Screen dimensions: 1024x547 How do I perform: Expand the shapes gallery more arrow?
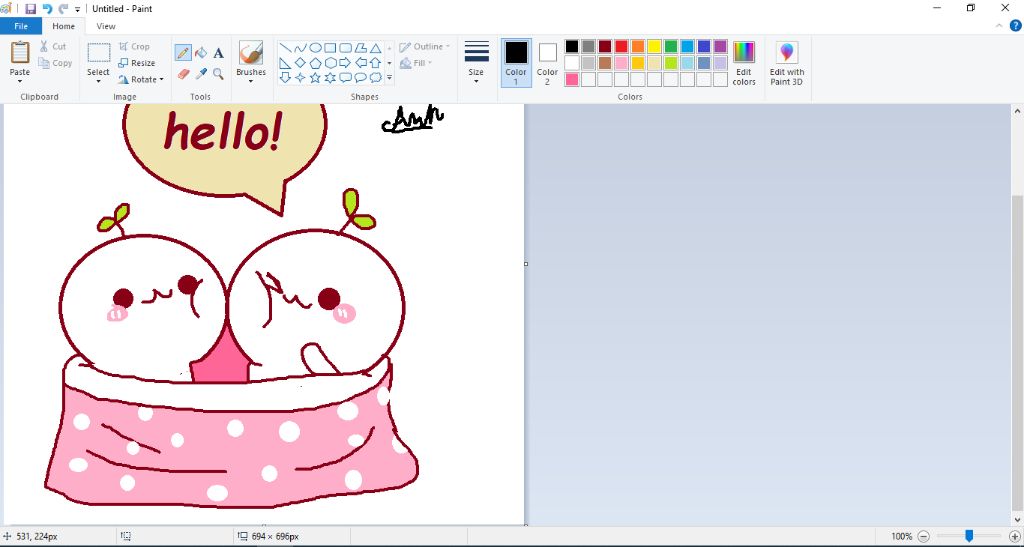pos(389,78)
